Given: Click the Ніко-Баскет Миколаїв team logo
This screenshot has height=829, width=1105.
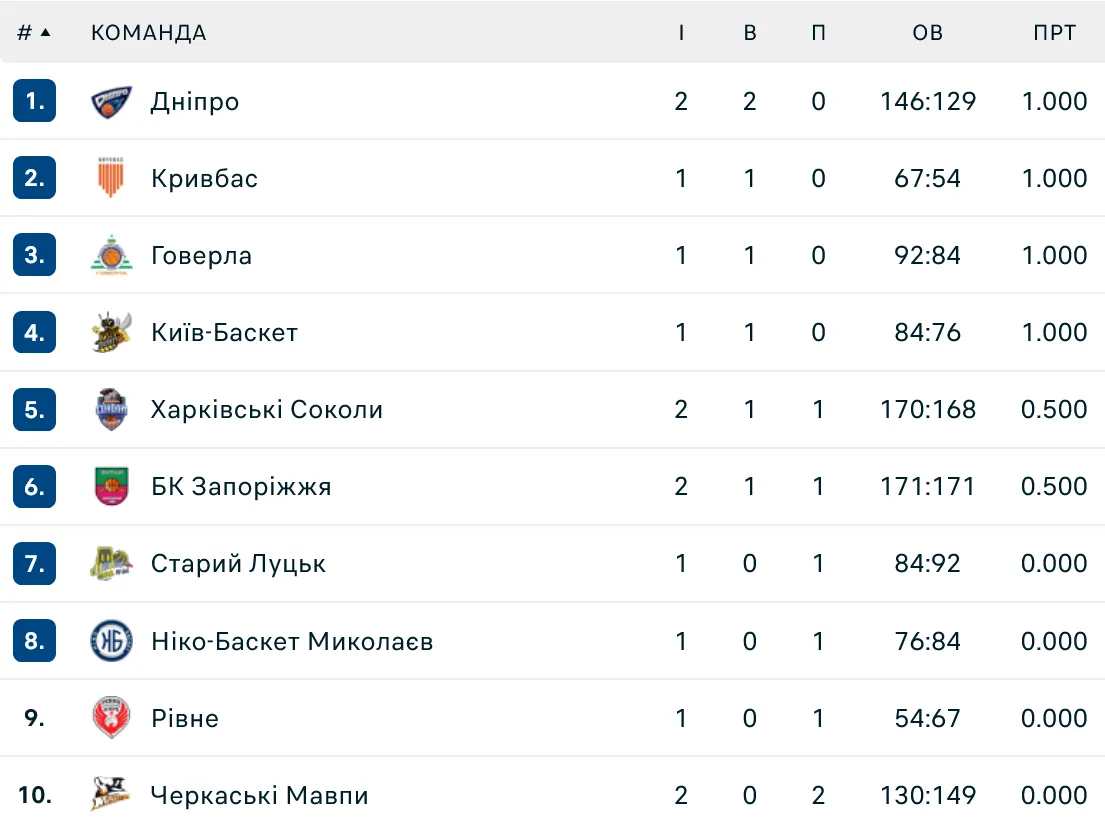Looking at the screenshot, I should point(111,641).
